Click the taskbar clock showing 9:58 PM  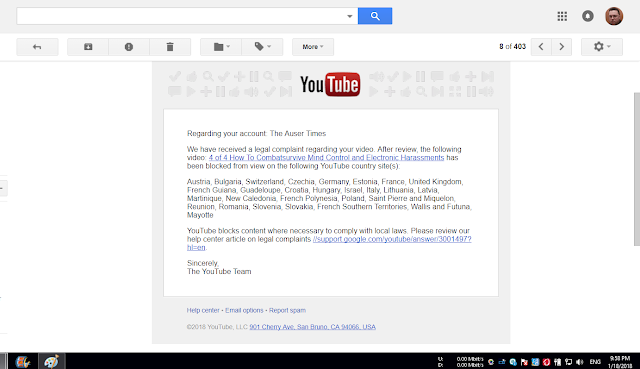click(620, 362)
